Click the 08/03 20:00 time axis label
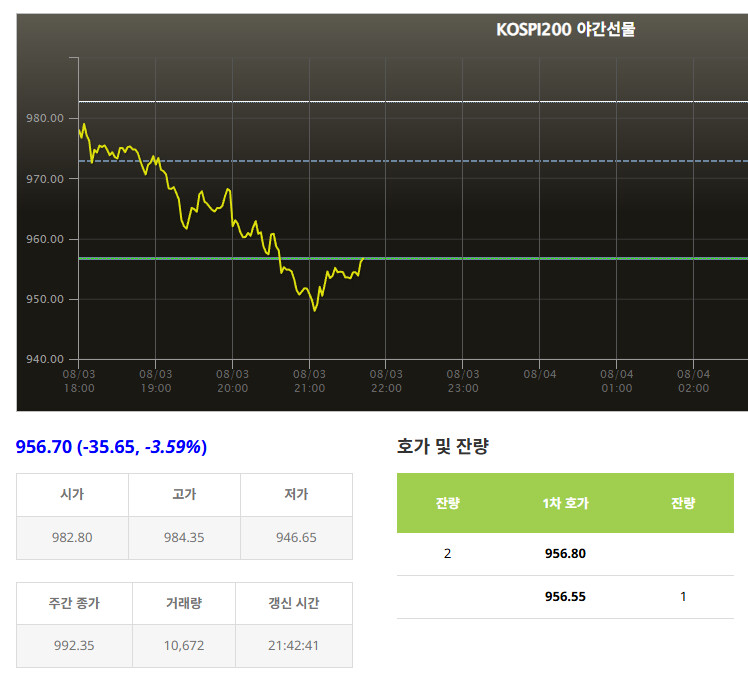This screenshot has height=676, width=748. click(232, 381)
